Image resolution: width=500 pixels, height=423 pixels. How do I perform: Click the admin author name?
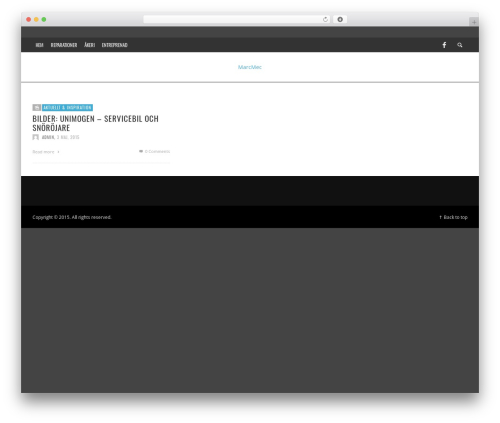[48, 137]
